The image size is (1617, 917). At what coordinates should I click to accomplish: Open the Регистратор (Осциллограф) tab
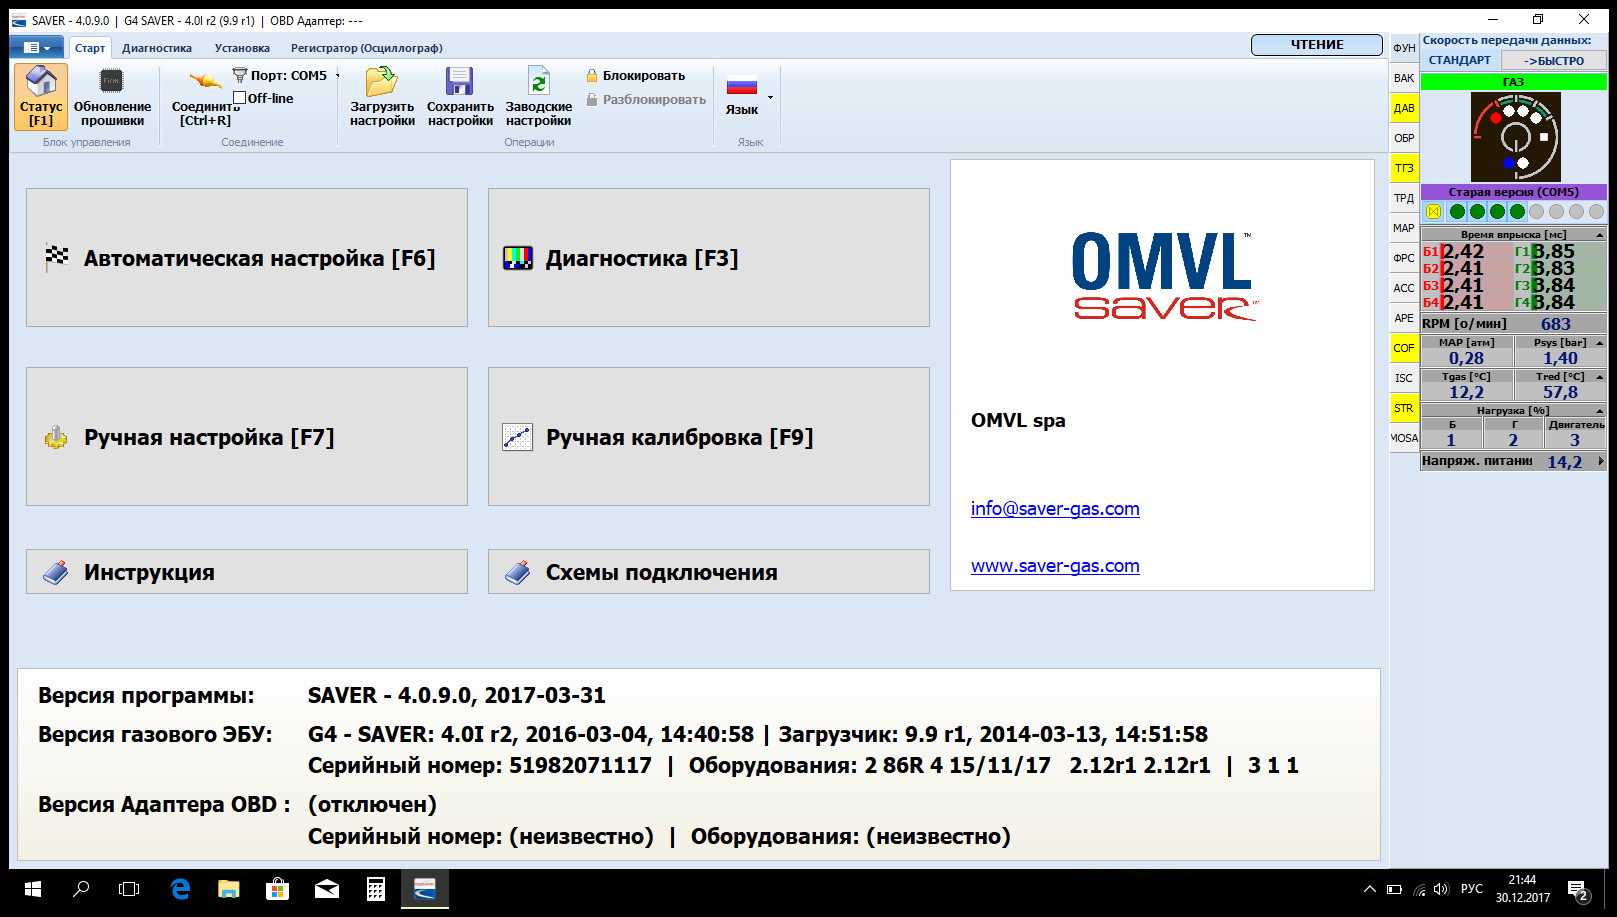pos(366,48)
